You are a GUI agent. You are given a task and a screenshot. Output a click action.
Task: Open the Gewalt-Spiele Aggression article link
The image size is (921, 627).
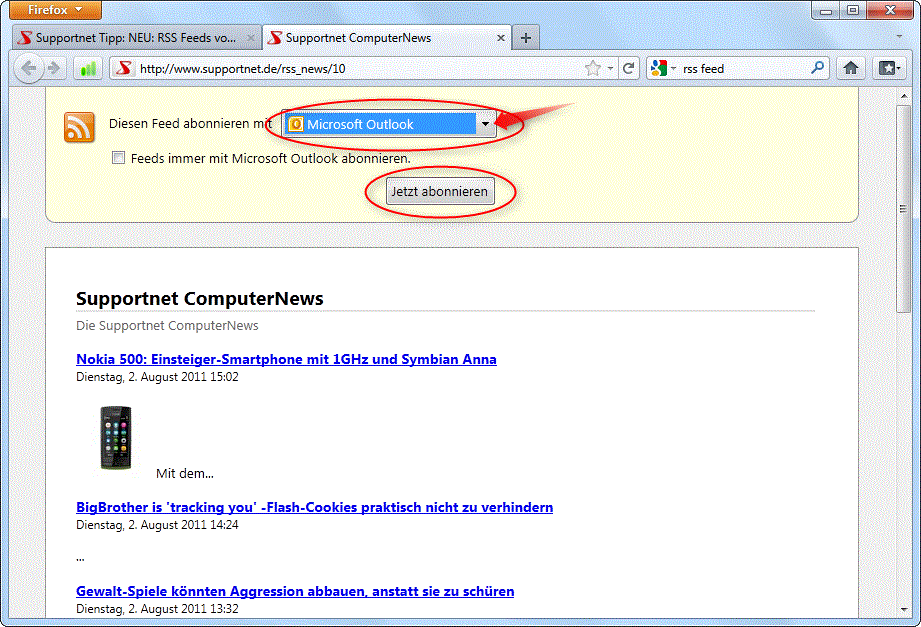click(295, 591)
